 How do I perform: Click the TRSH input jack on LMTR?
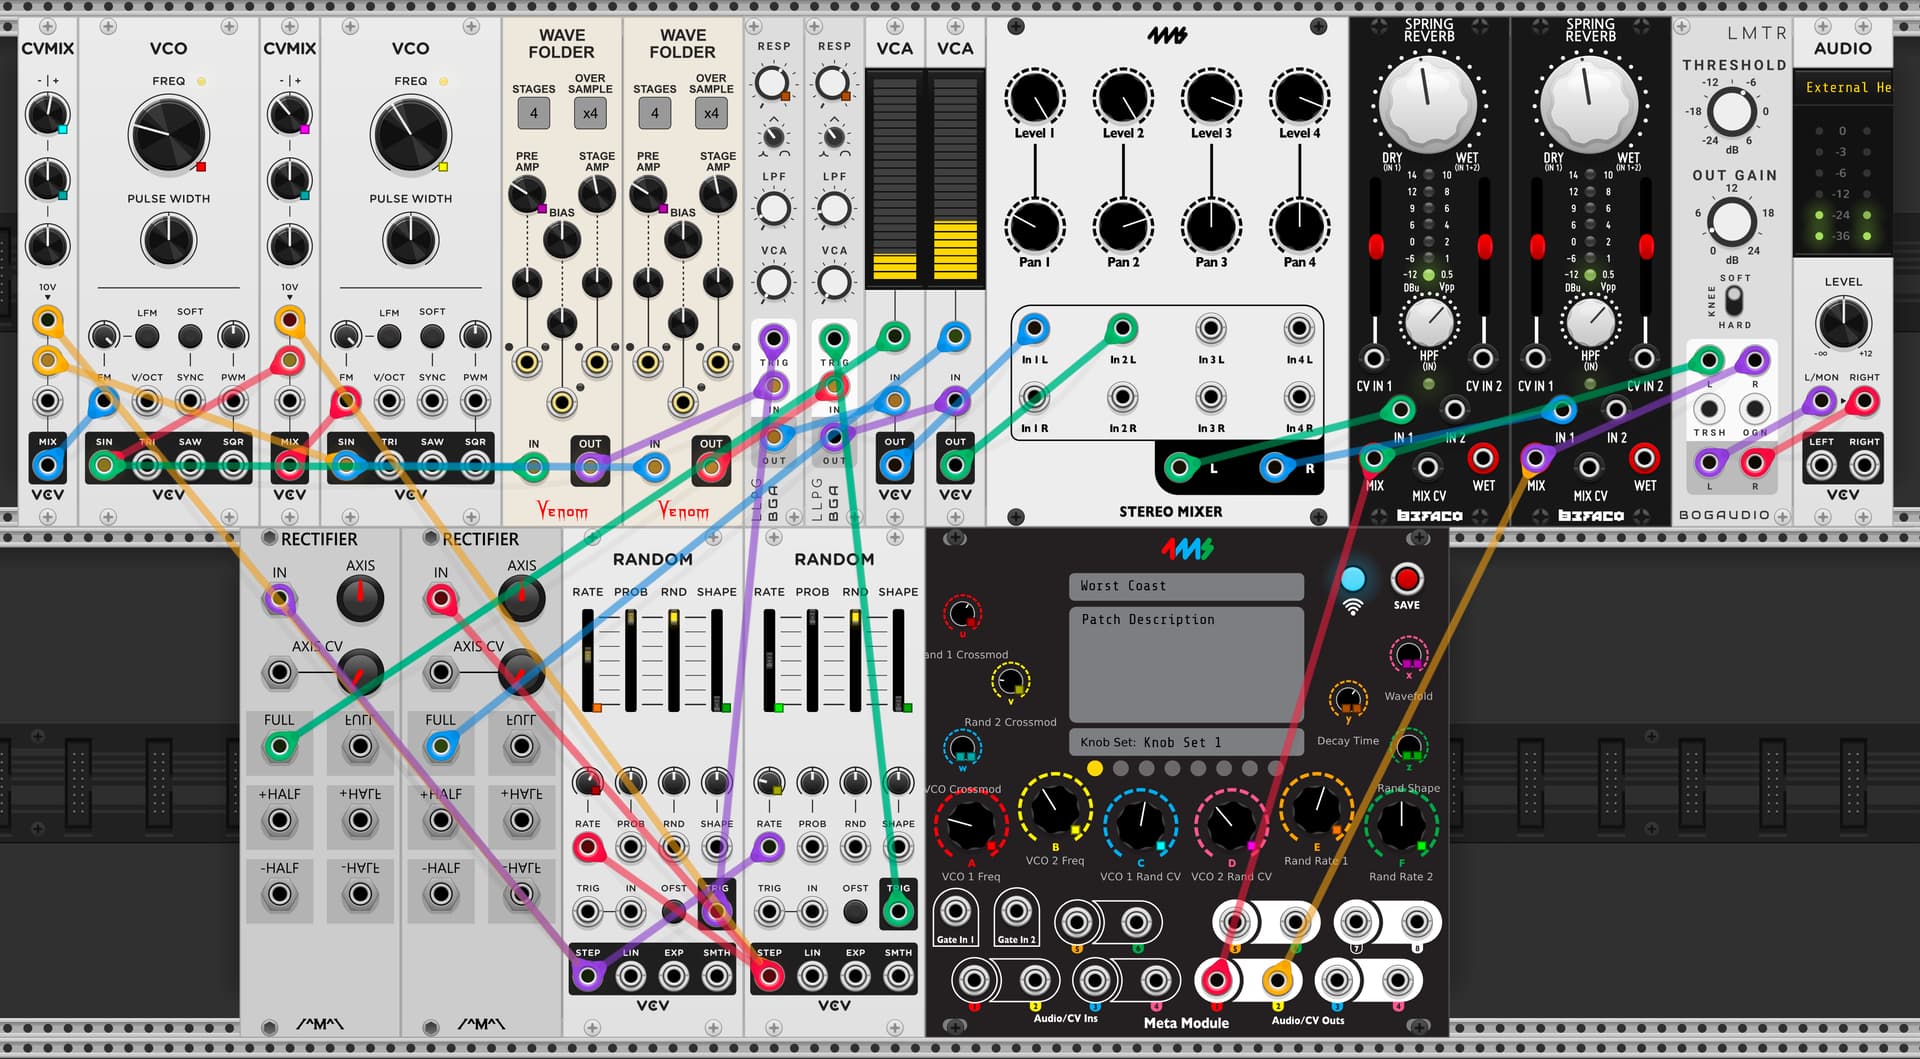point(1709,408)
